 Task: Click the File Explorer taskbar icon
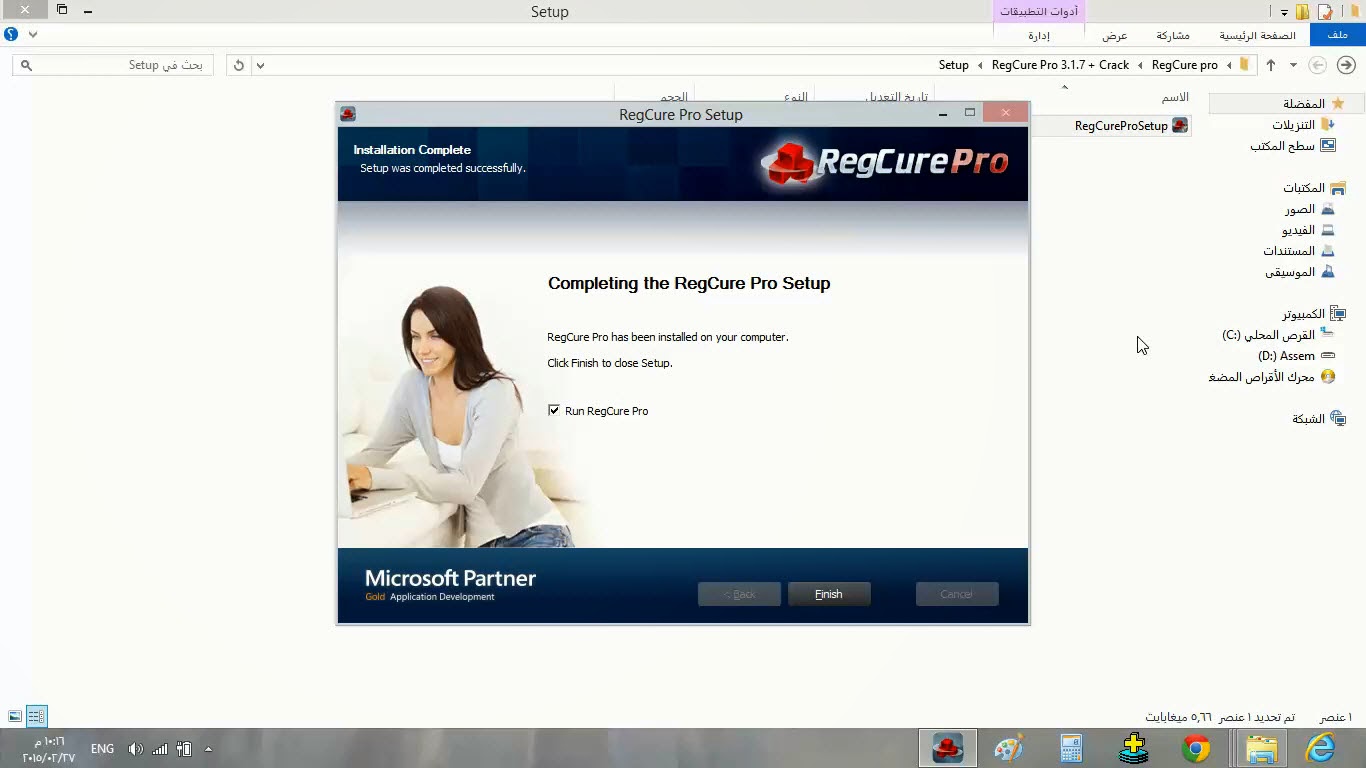[x=1262, y=748]
